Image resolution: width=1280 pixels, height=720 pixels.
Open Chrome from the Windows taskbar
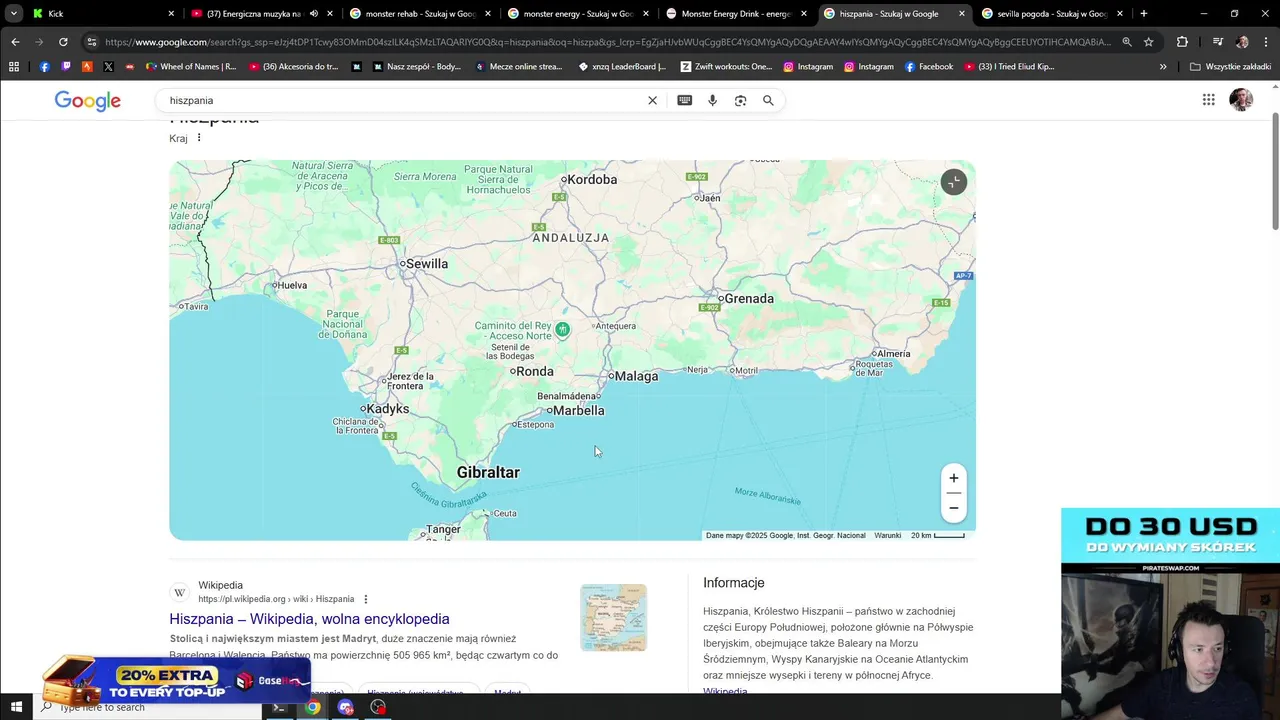(313, 707)
